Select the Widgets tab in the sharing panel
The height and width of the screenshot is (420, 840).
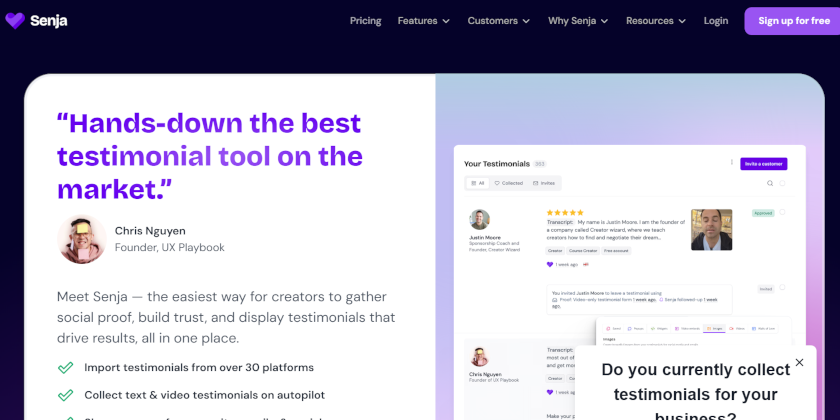(x=659, y=328)
